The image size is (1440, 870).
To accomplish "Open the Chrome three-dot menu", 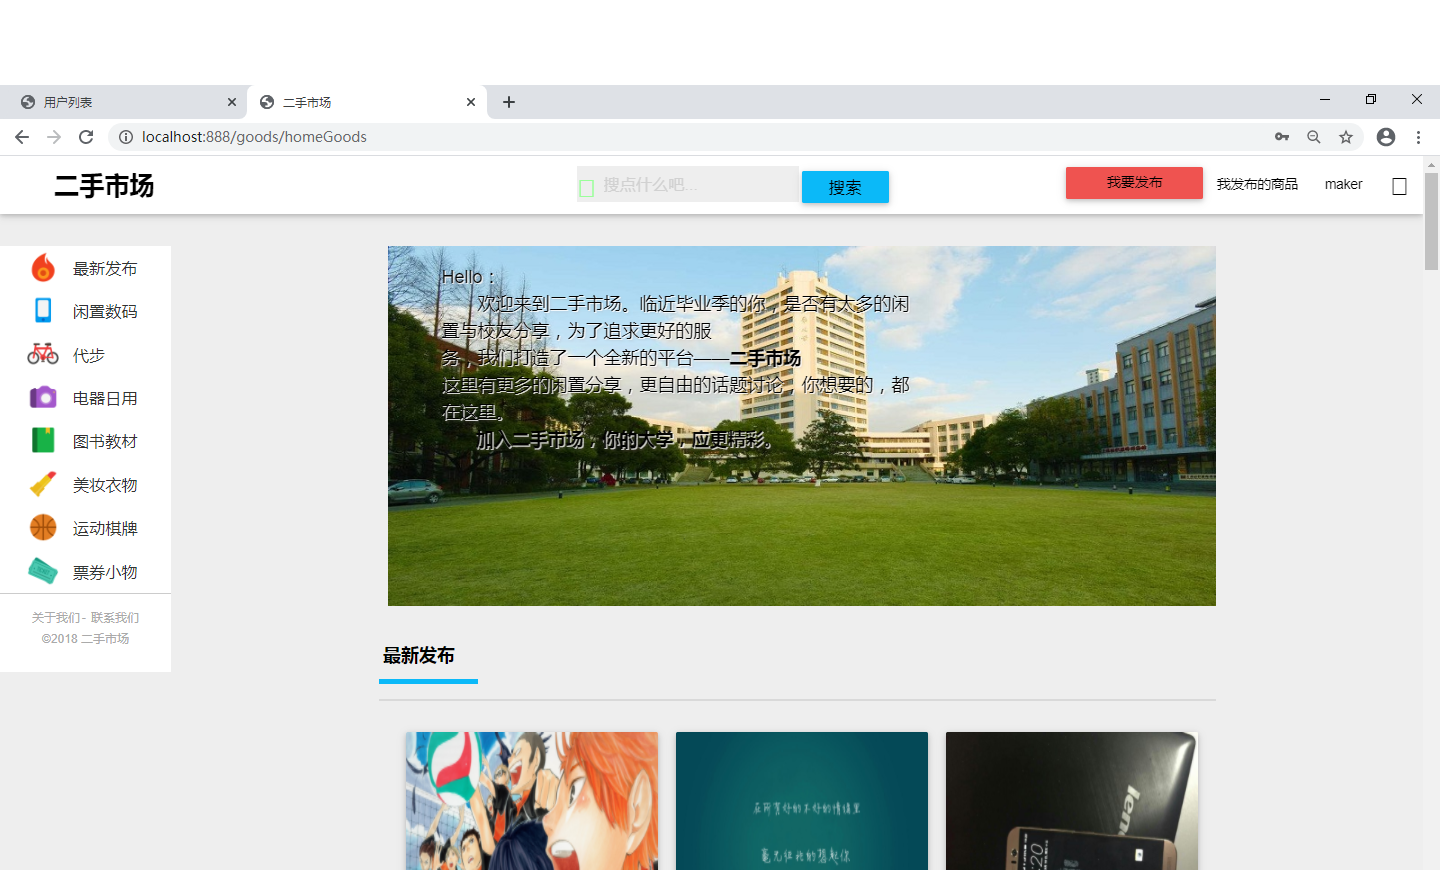I will click(x=1419, y=137).
